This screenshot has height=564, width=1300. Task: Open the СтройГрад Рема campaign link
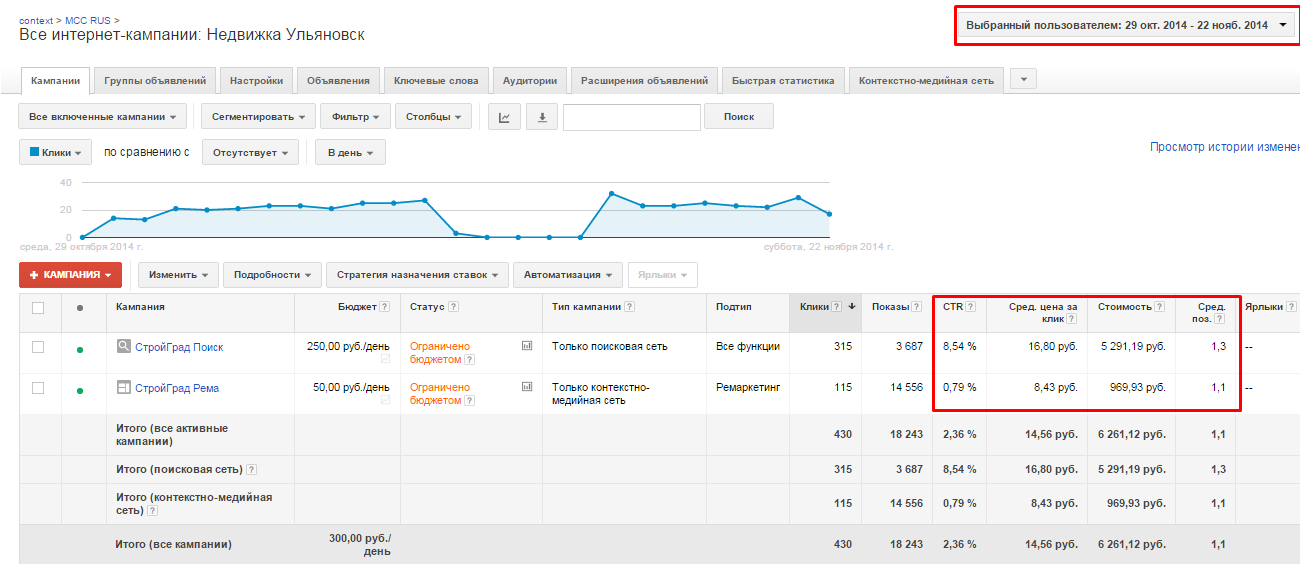click(177, 388)
